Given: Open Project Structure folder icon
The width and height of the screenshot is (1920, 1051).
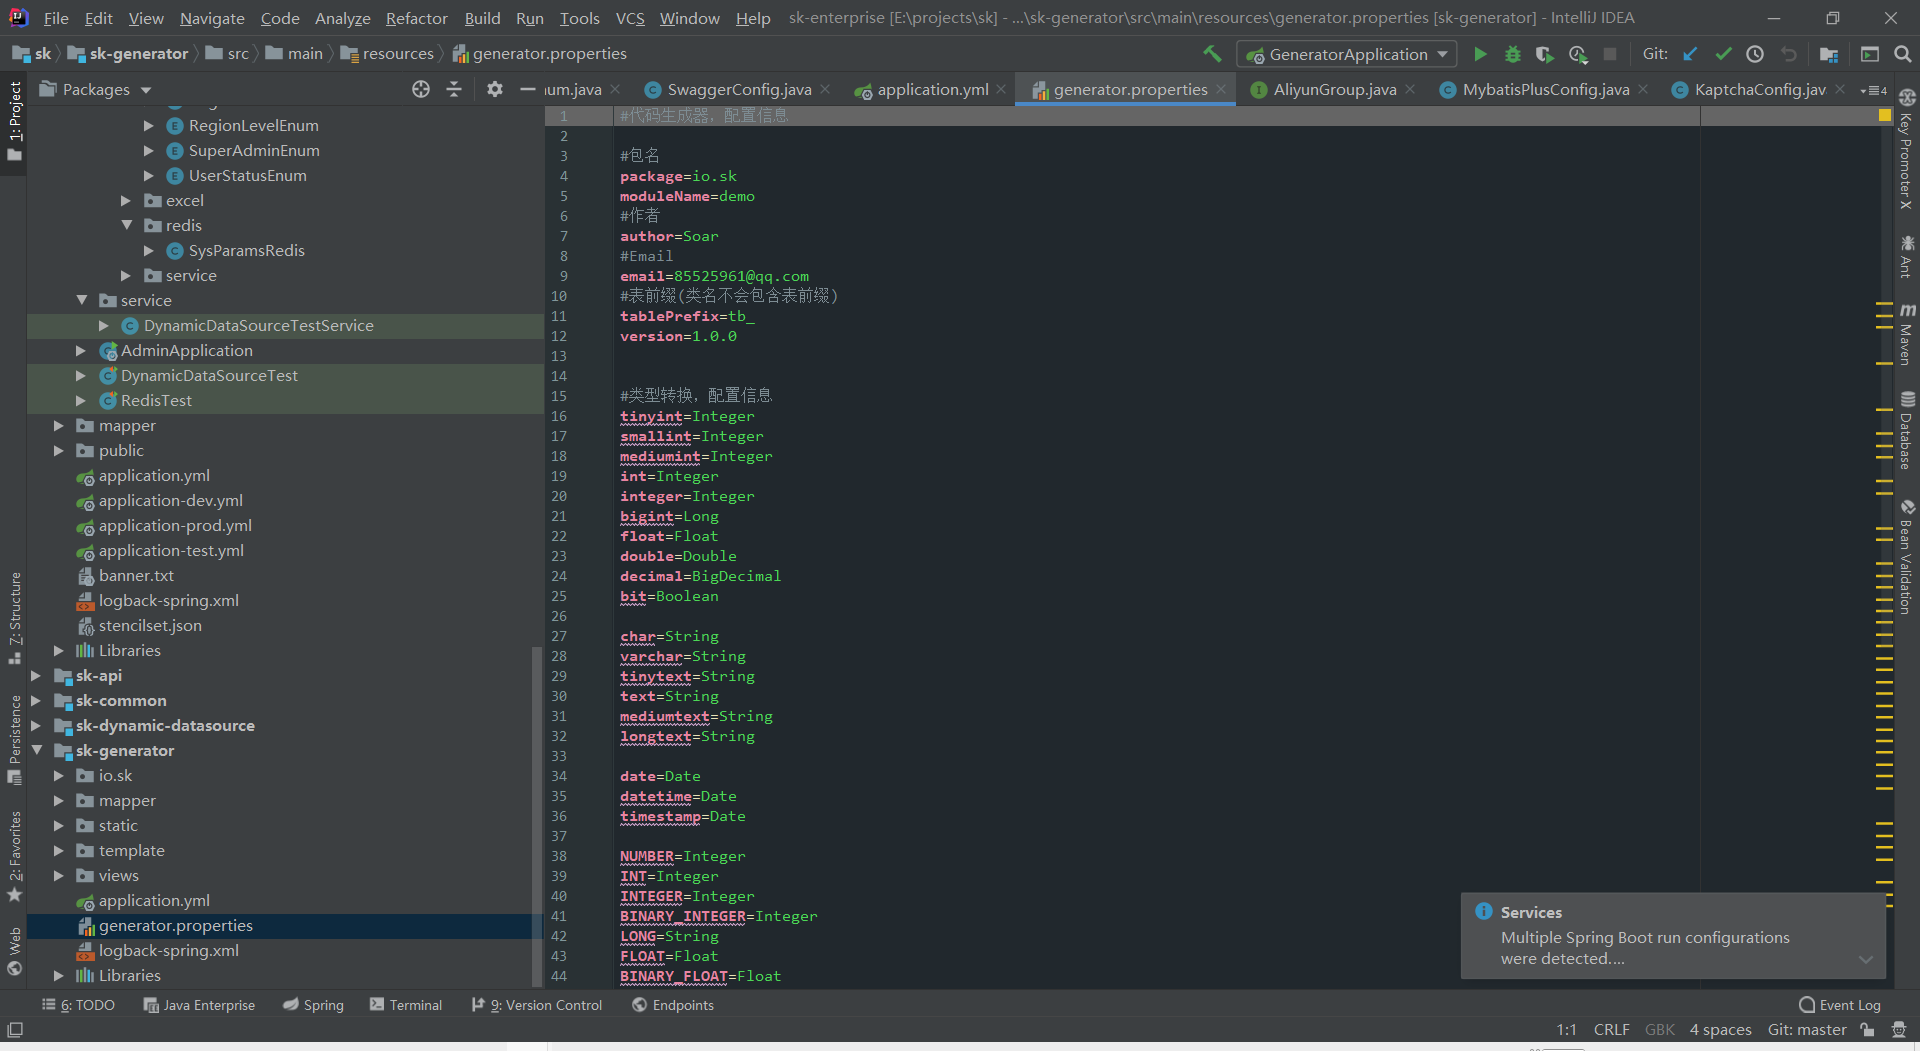Looking at the screenshot, I should (1829, 54).
